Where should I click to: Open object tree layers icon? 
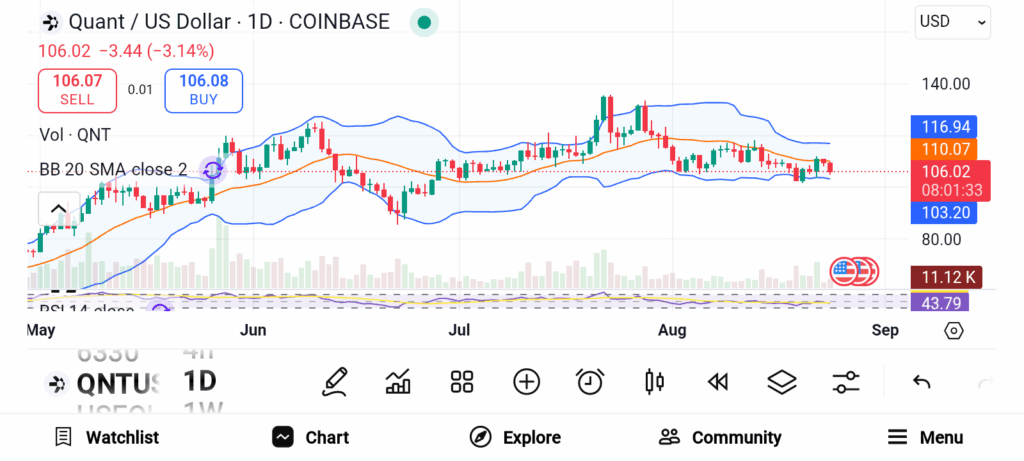click(781, 381)
